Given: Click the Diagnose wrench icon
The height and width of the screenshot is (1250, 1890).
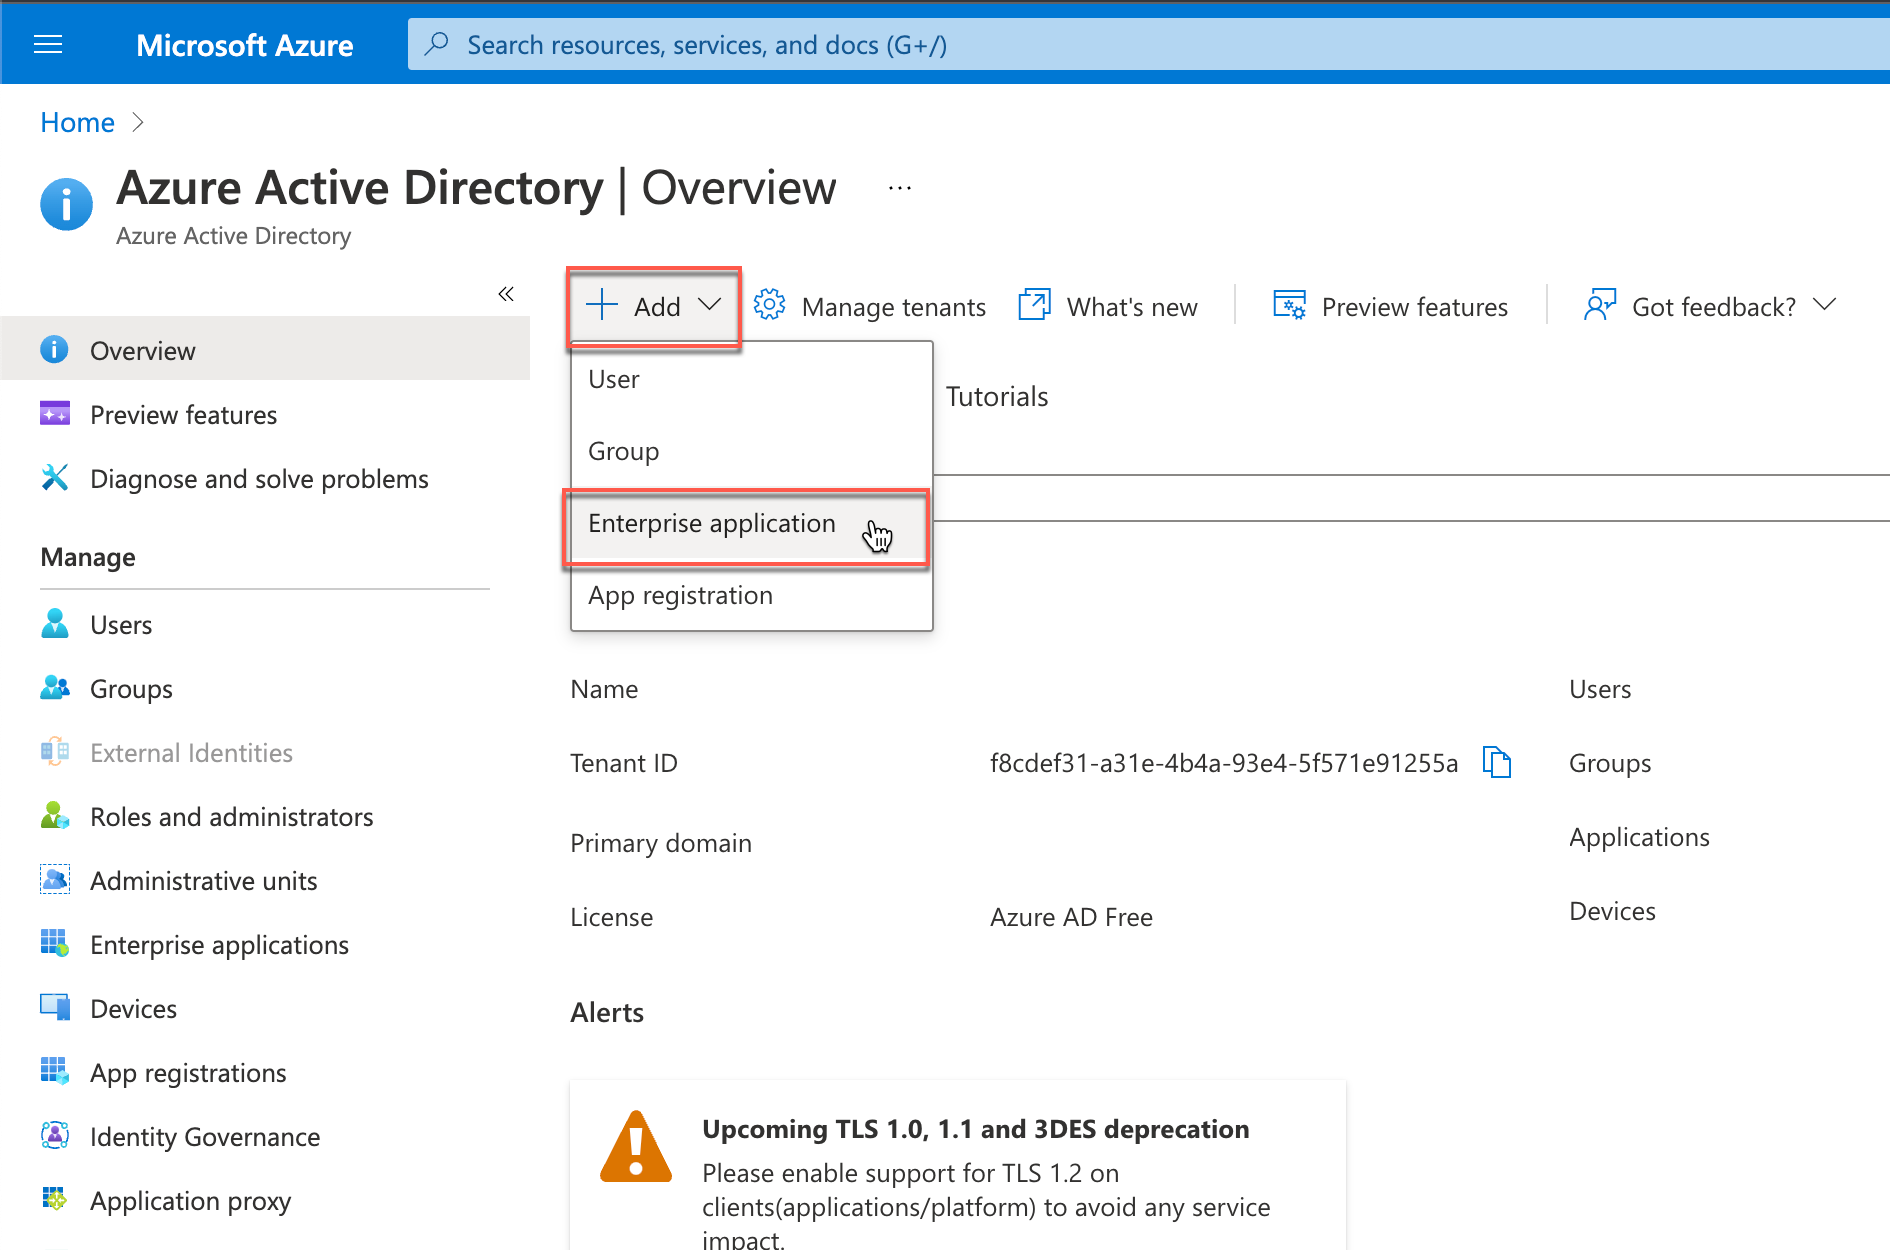Looking at the screenshot, I should (55, 477).
